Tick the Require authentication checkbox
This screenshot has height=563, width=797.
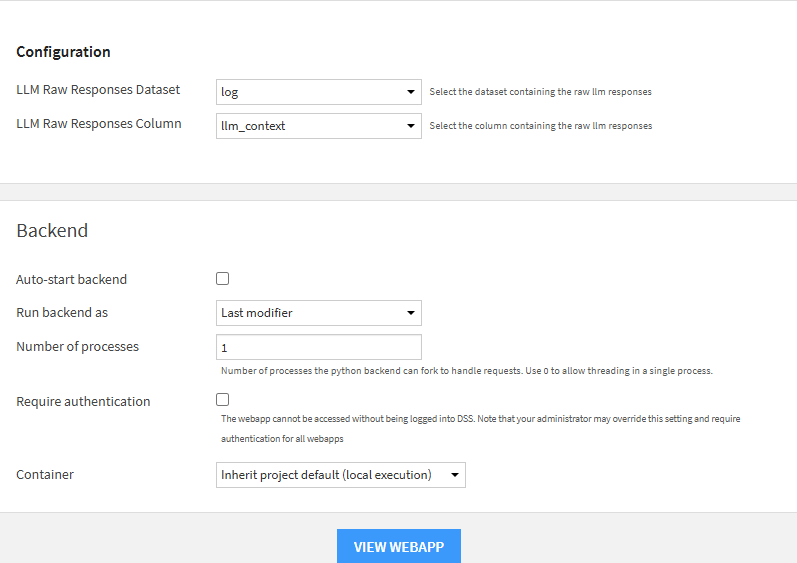223,399
